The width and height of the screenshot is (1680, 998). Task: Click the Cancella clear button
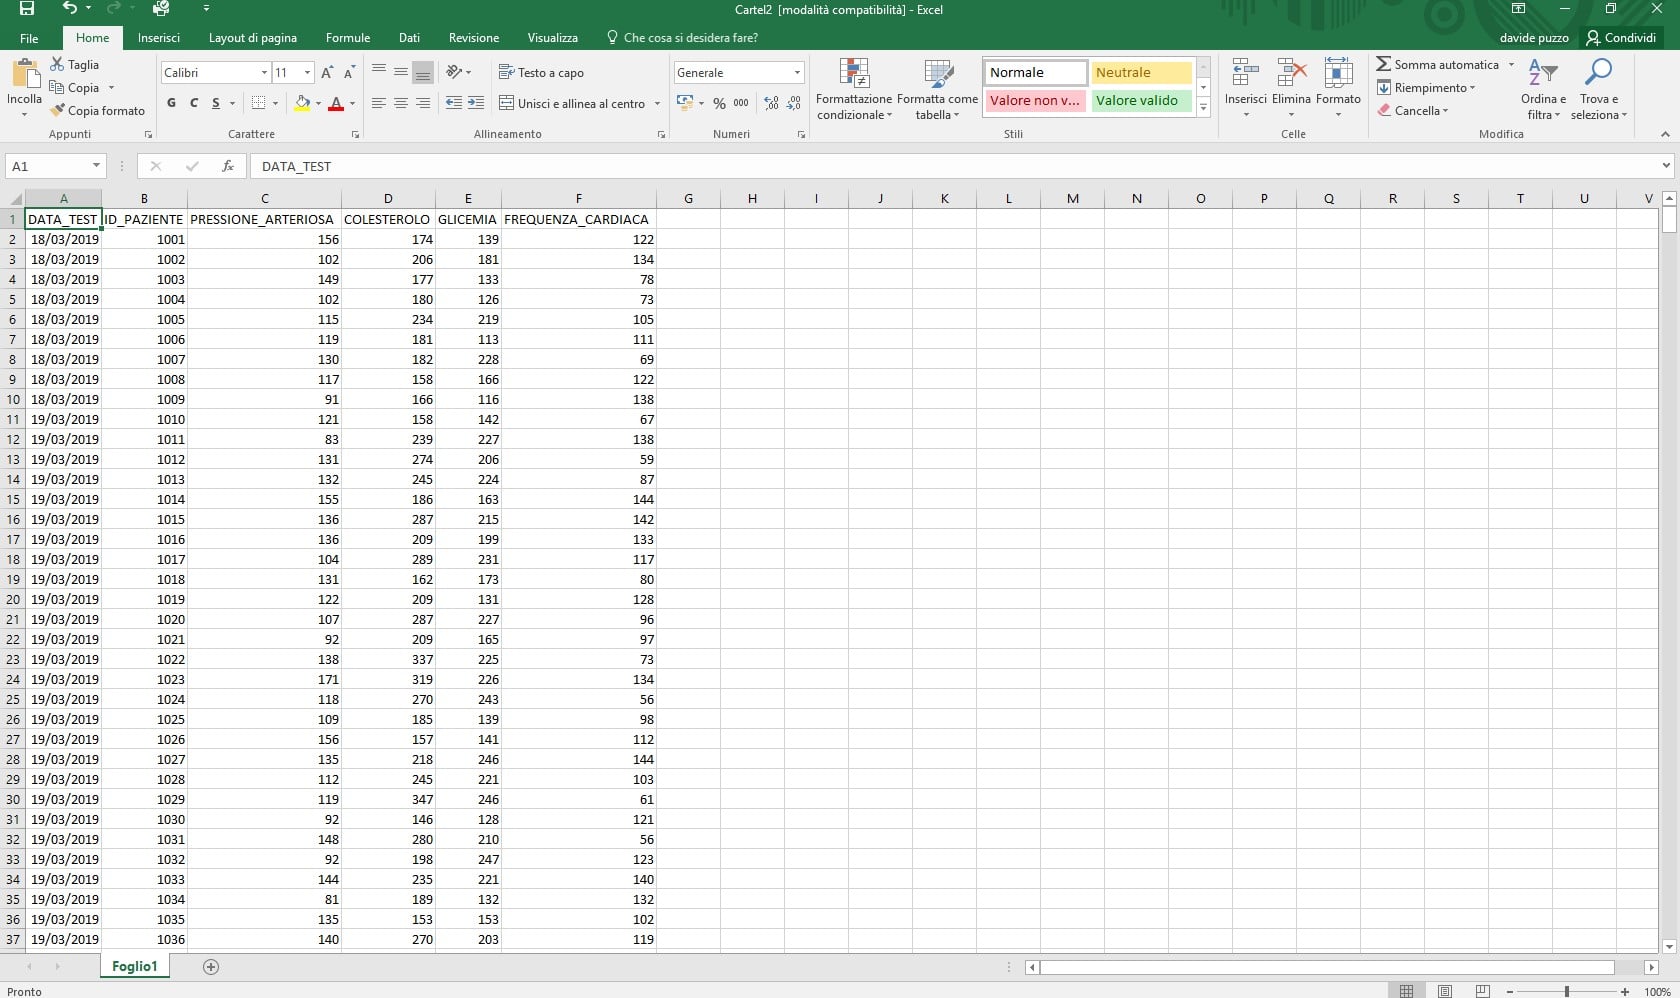[1412, 110]
